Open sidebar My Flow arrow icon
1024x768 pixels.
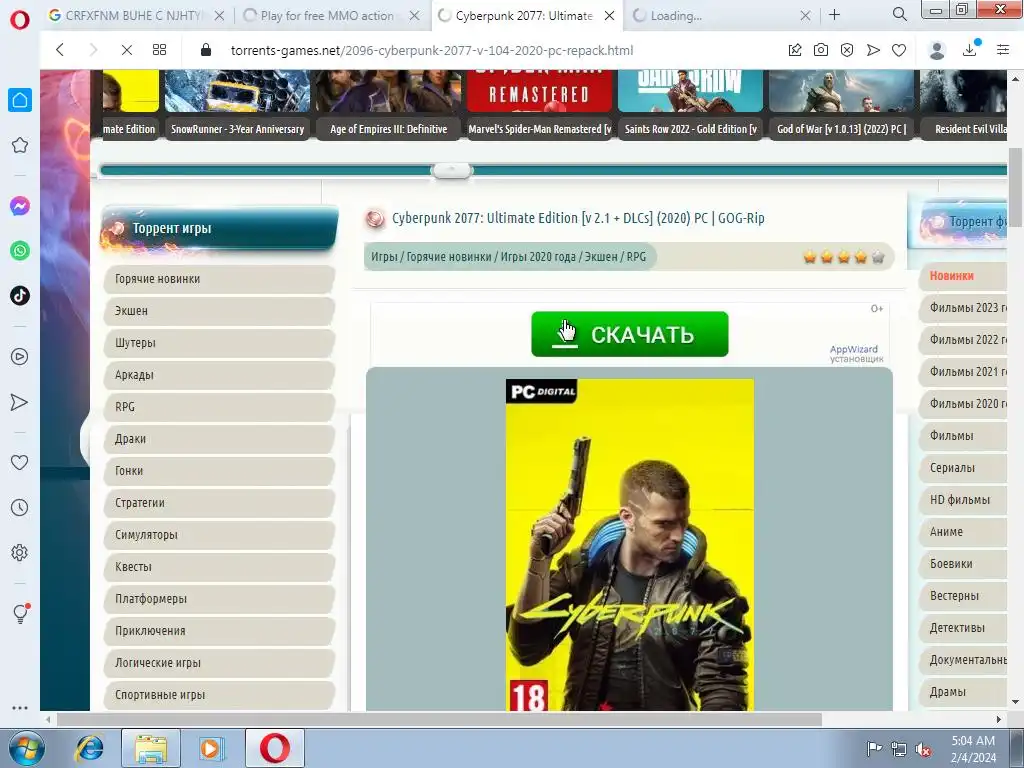20,402
